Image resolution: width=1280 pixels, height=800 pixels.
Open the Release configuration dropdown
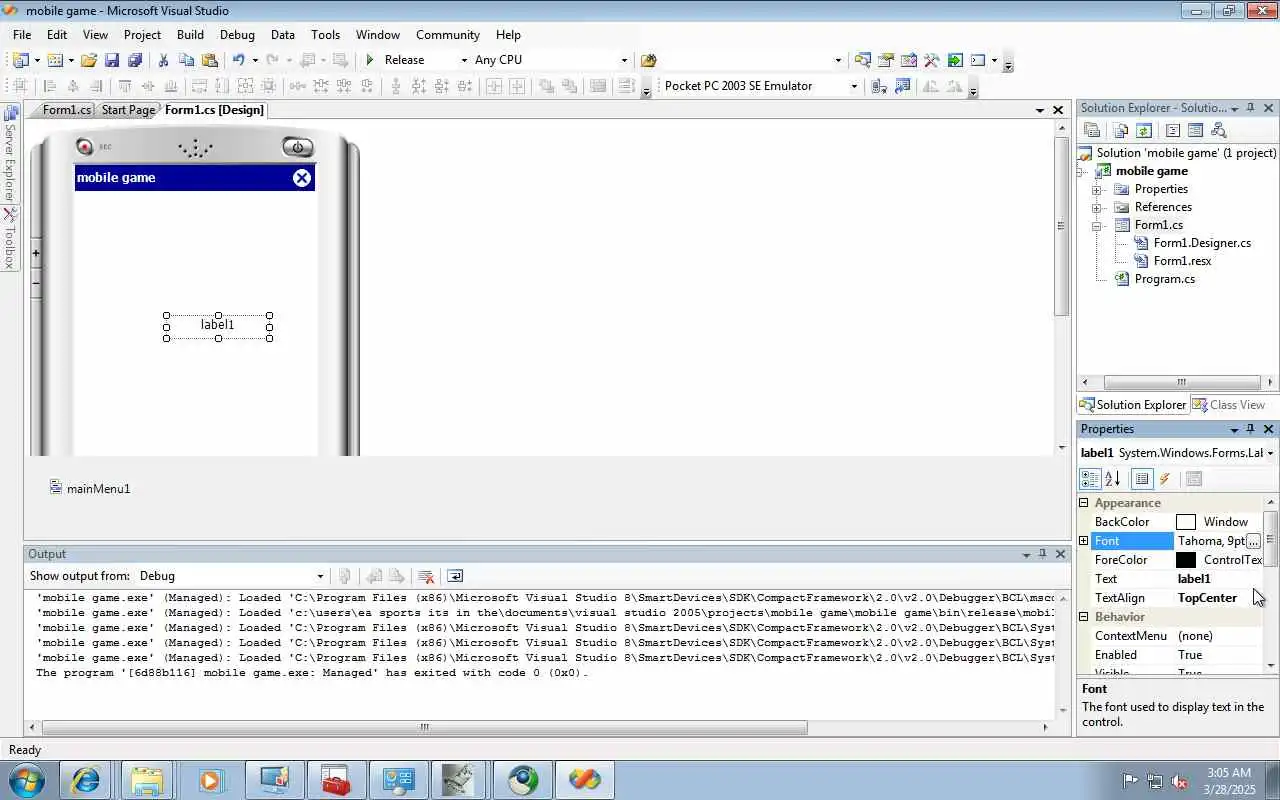pos(463,60)
